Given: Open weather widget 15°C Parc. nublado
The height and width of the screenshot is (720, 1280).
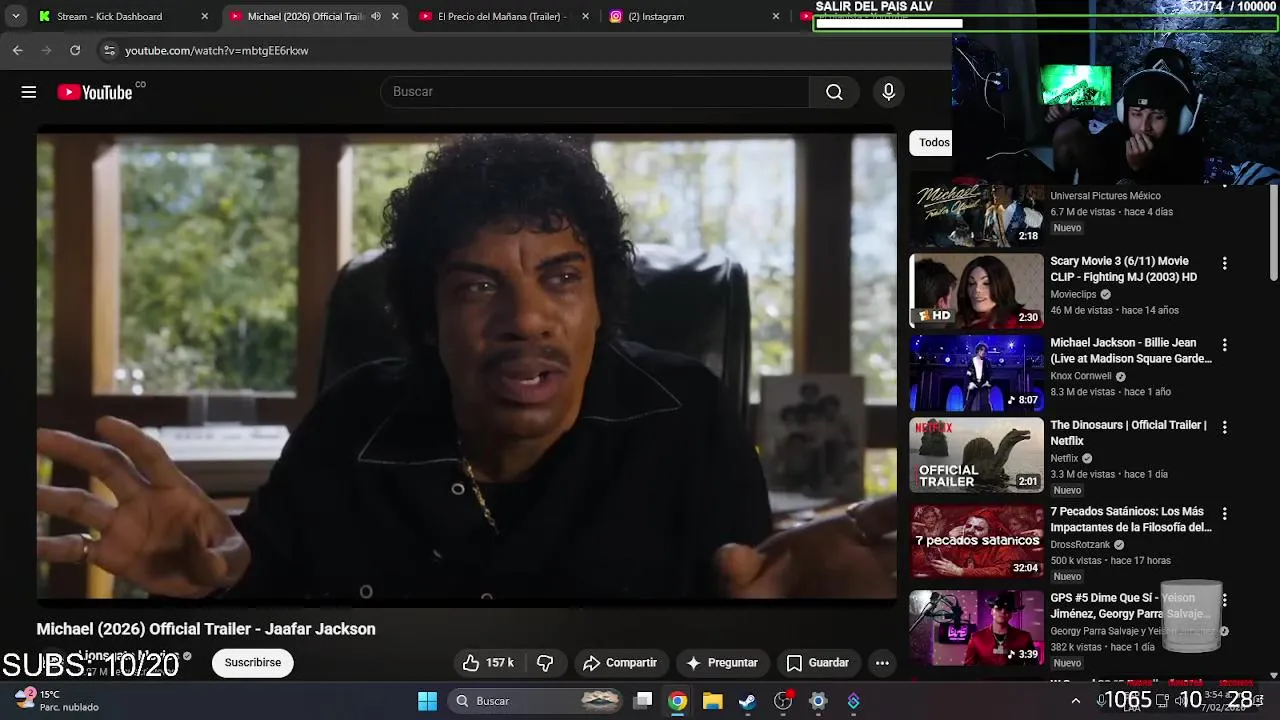Looking at the screenshot, I should (56, 701).
